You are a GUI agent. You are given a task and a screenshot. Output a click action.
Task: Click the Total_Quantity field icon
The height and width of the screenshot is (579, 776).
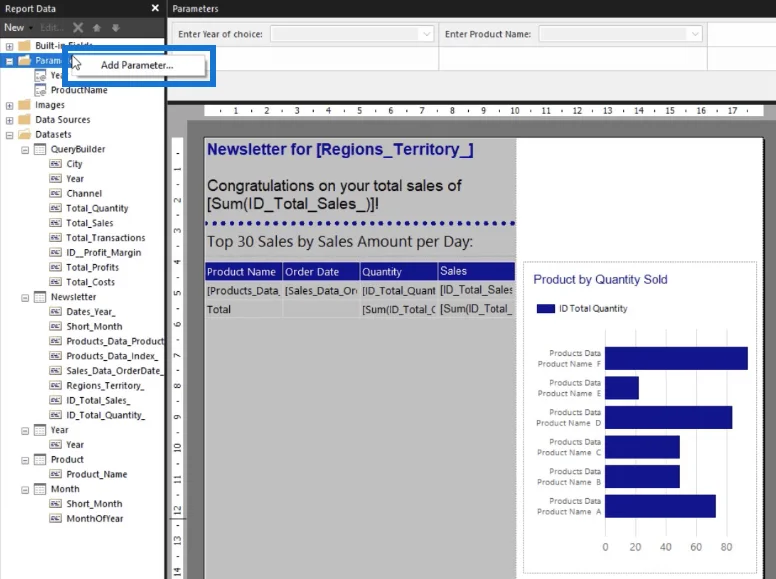pos(55,208)
